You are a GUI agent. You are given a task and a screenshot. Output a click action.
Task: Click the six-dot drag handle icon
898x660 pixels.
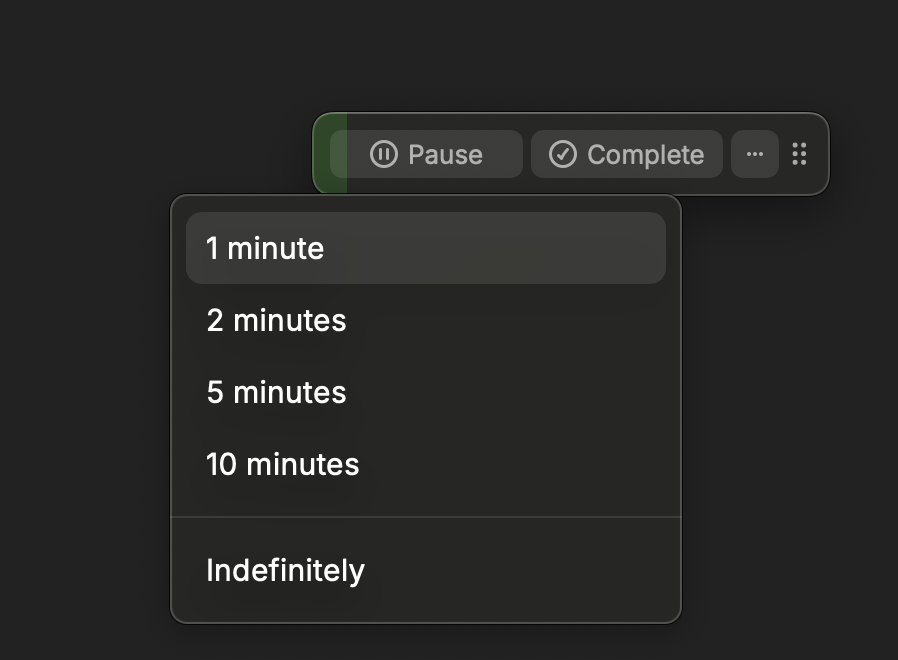tap(799, 154)
